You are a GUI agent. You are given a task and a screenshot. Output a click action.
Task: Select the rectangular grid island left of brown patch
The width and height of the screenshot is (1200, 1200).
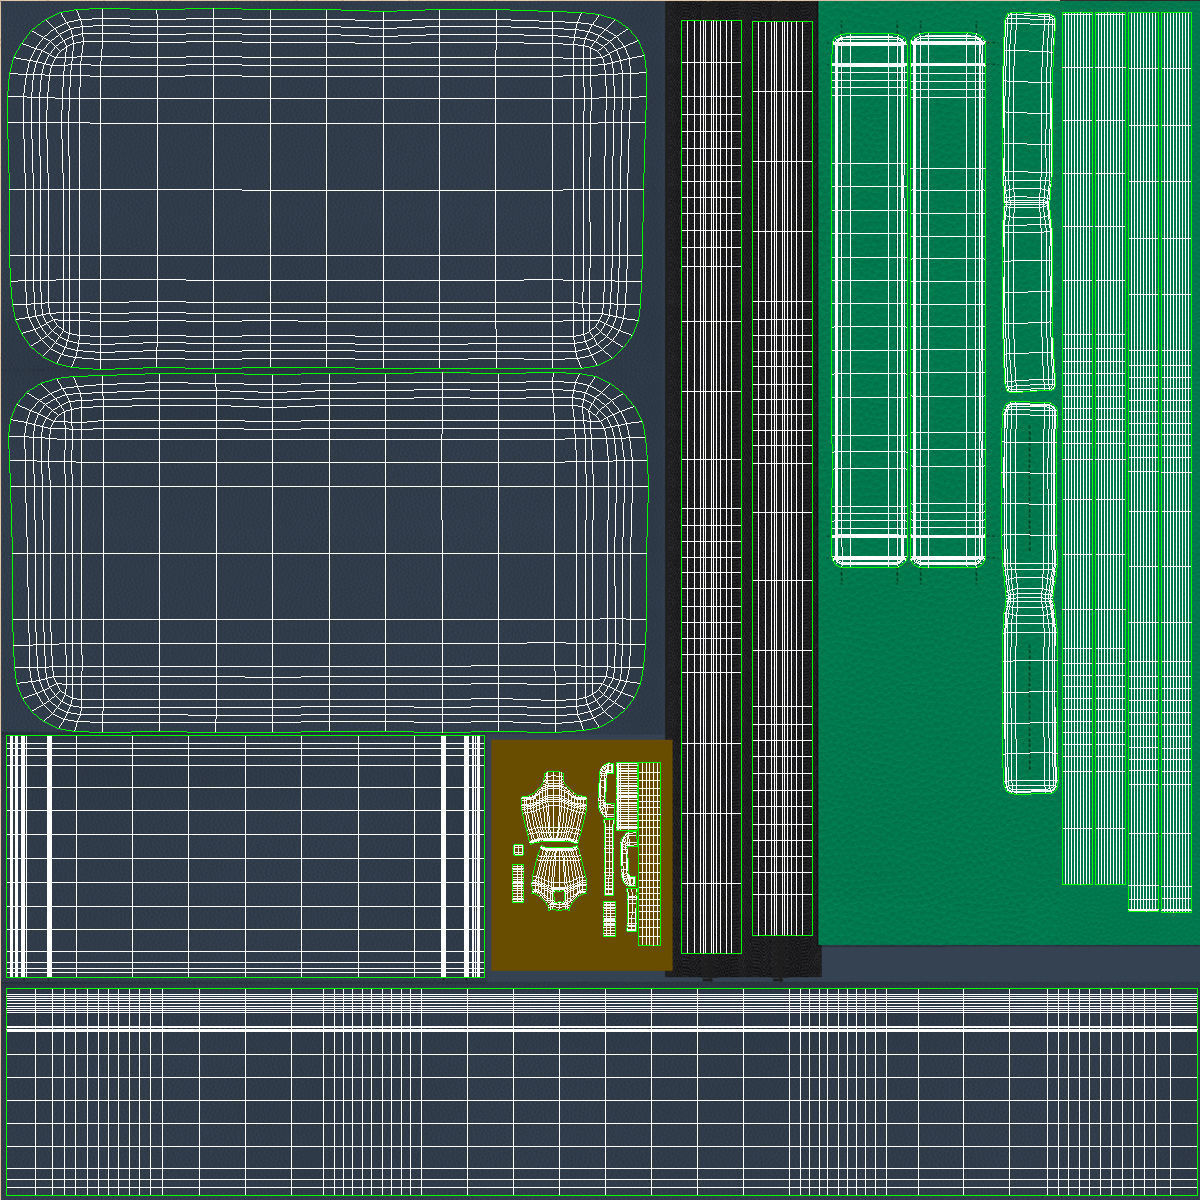click(x=245, y=856)
